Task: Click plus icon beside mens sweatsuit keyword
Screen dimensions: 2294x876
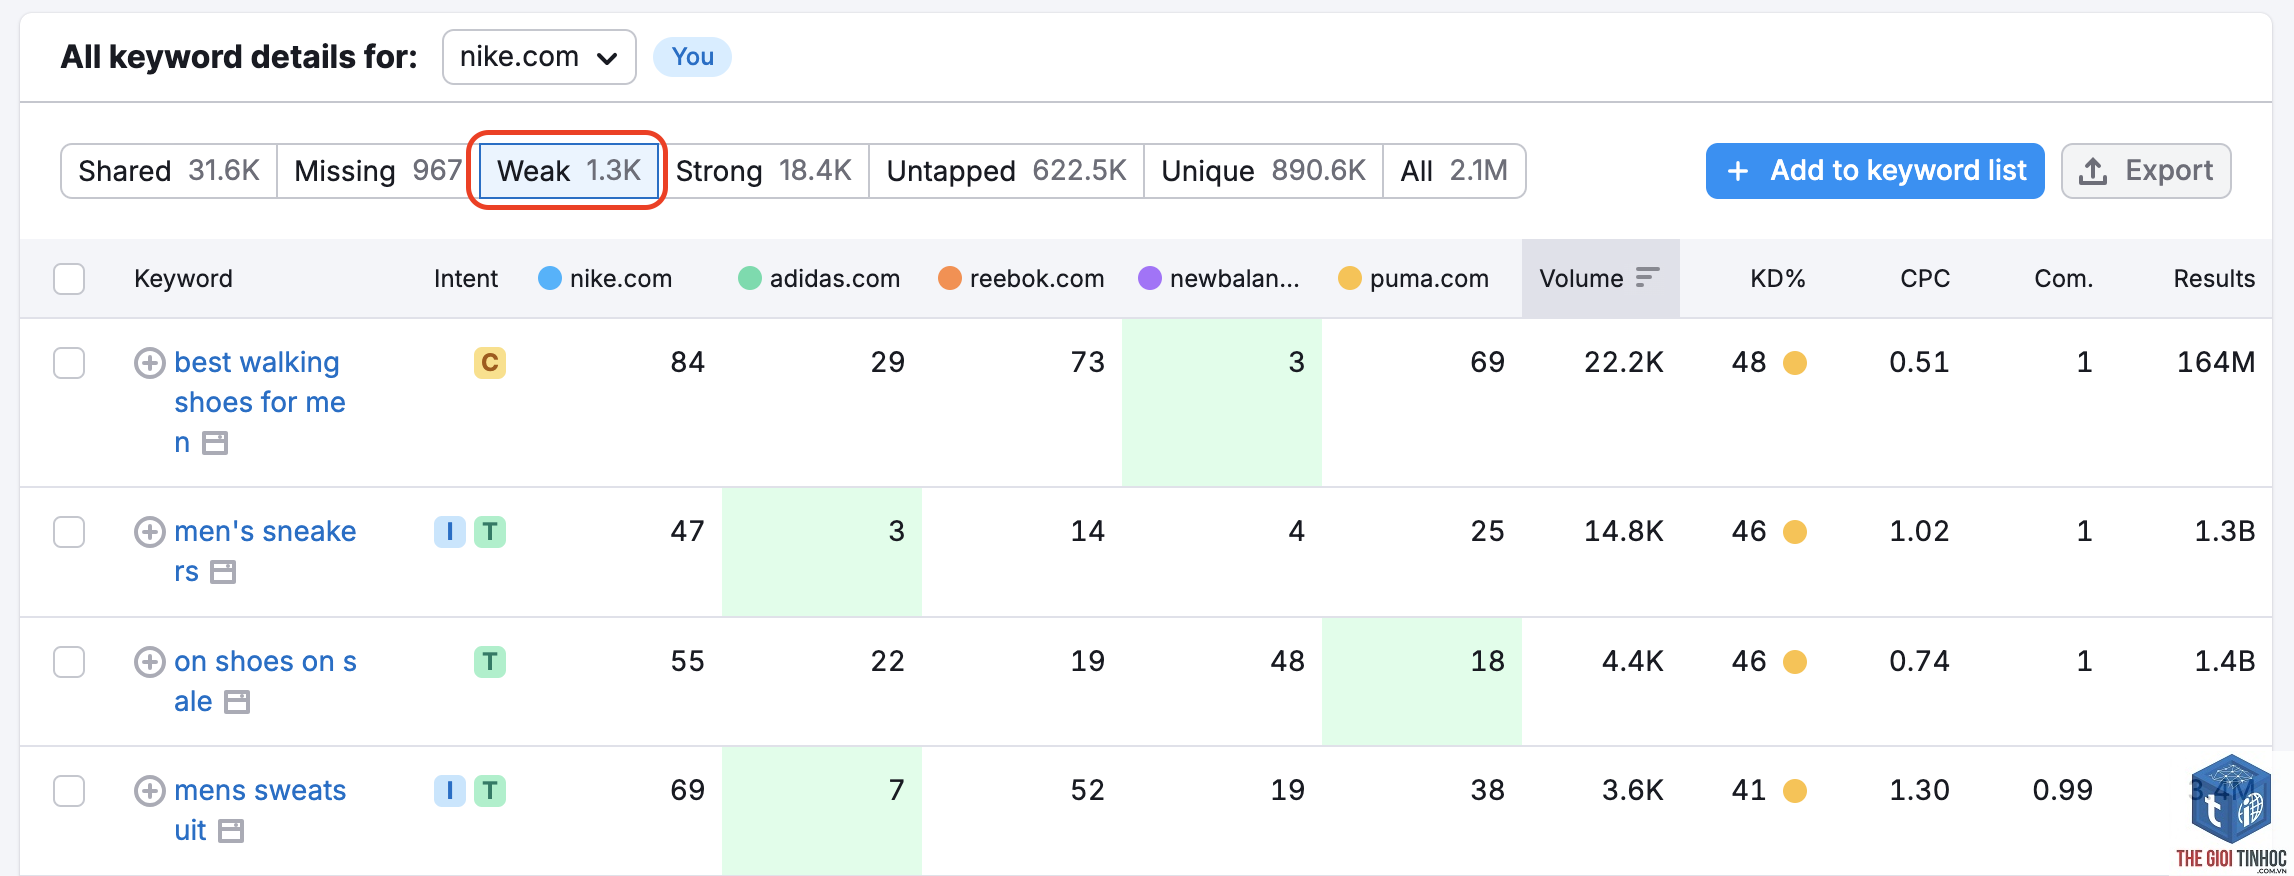Action: [150, 791]
